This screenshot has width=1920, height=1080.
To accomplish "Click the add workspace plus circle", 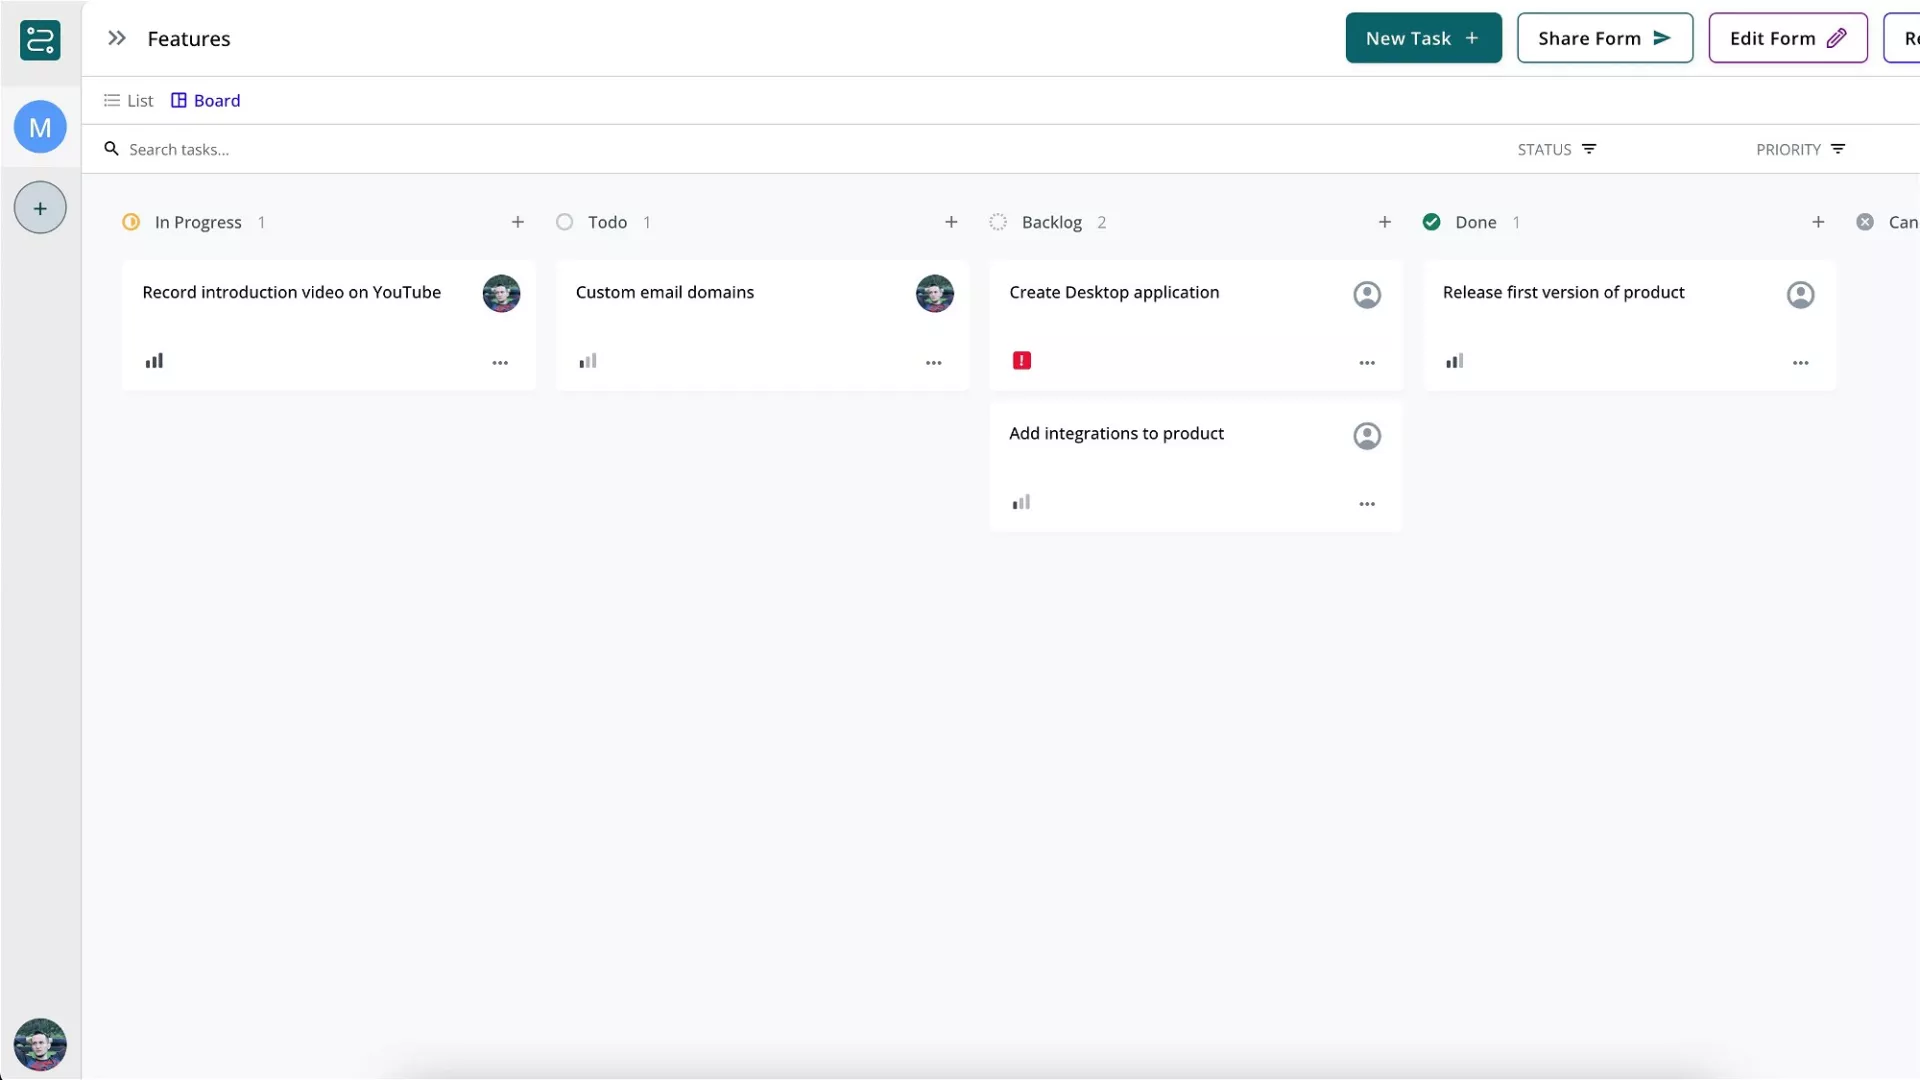I will pos(40,208).
